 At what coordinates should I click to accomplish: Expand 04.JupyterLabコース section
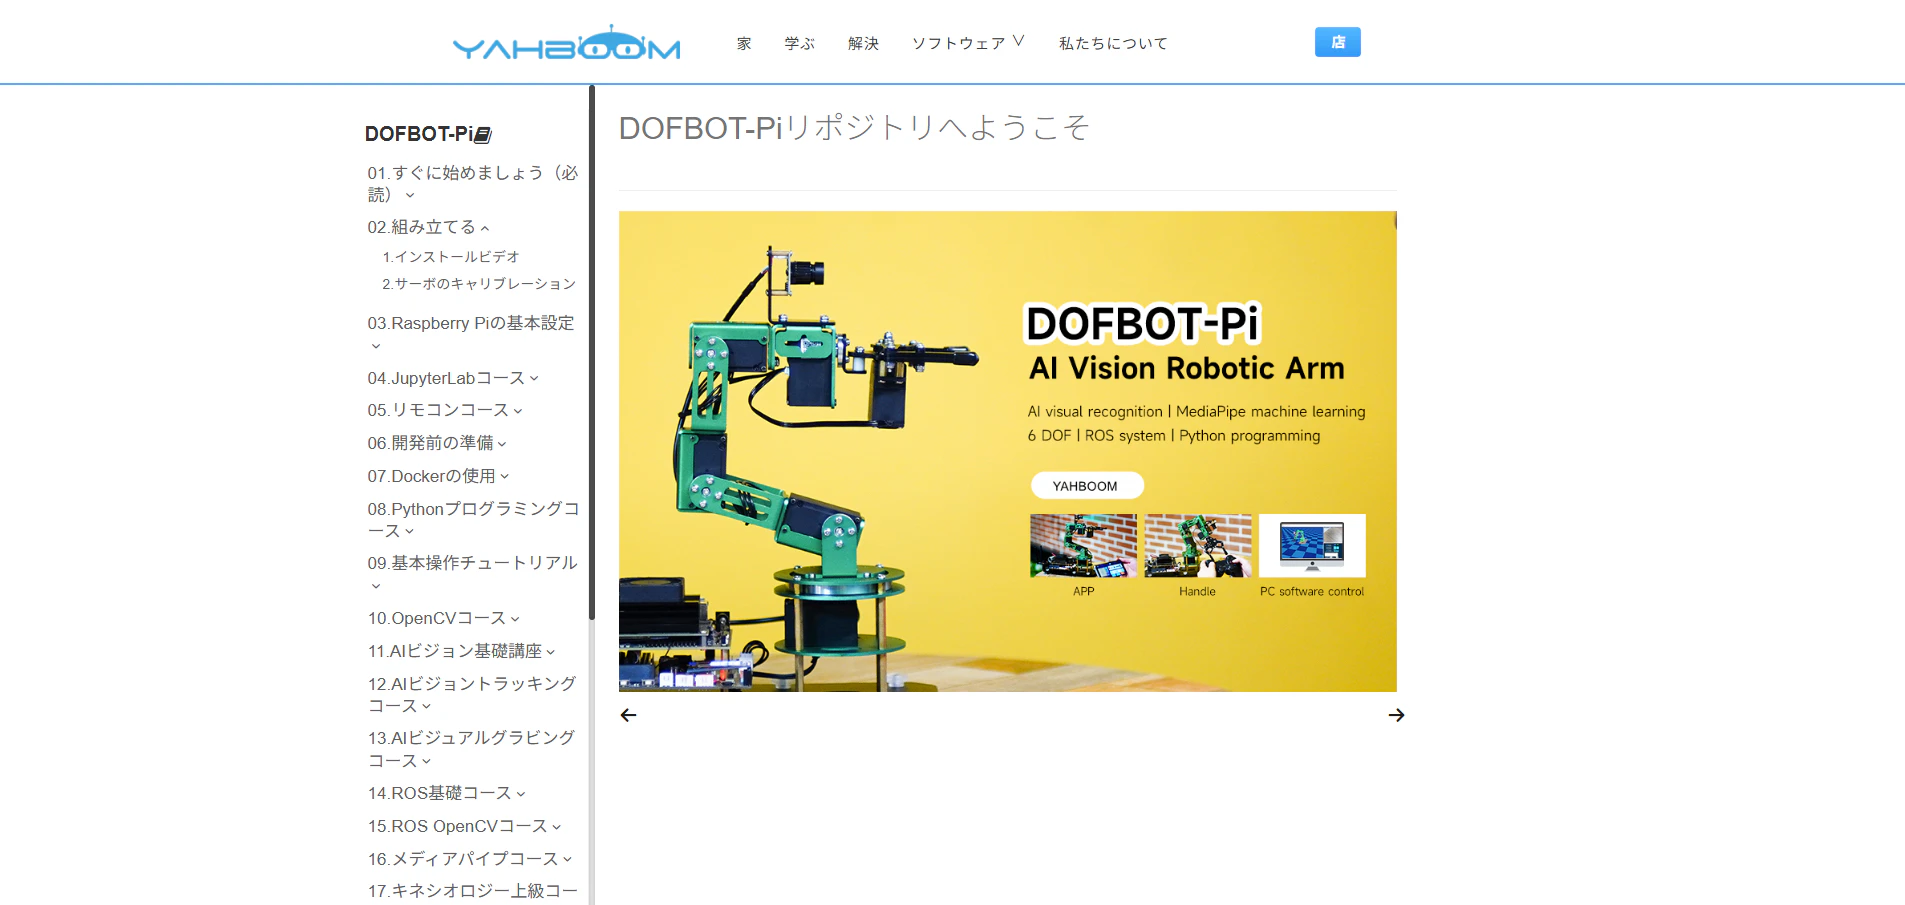click(x=453, y=378)
